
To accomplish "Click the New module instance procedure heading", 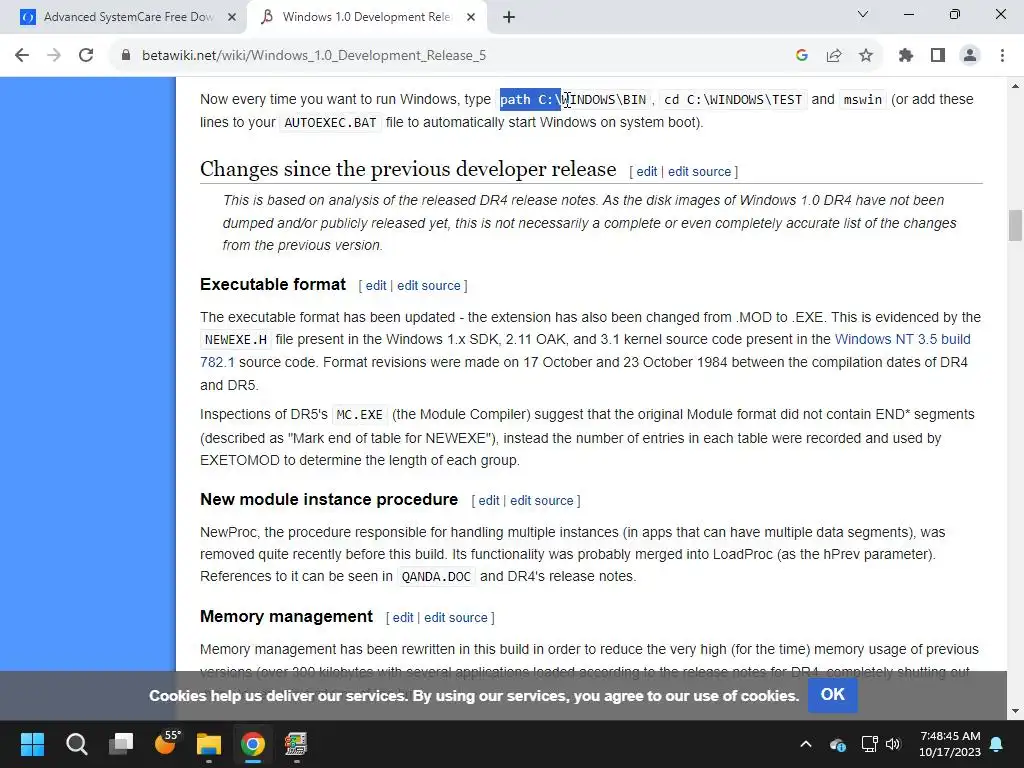I will [x=329, y=500].
